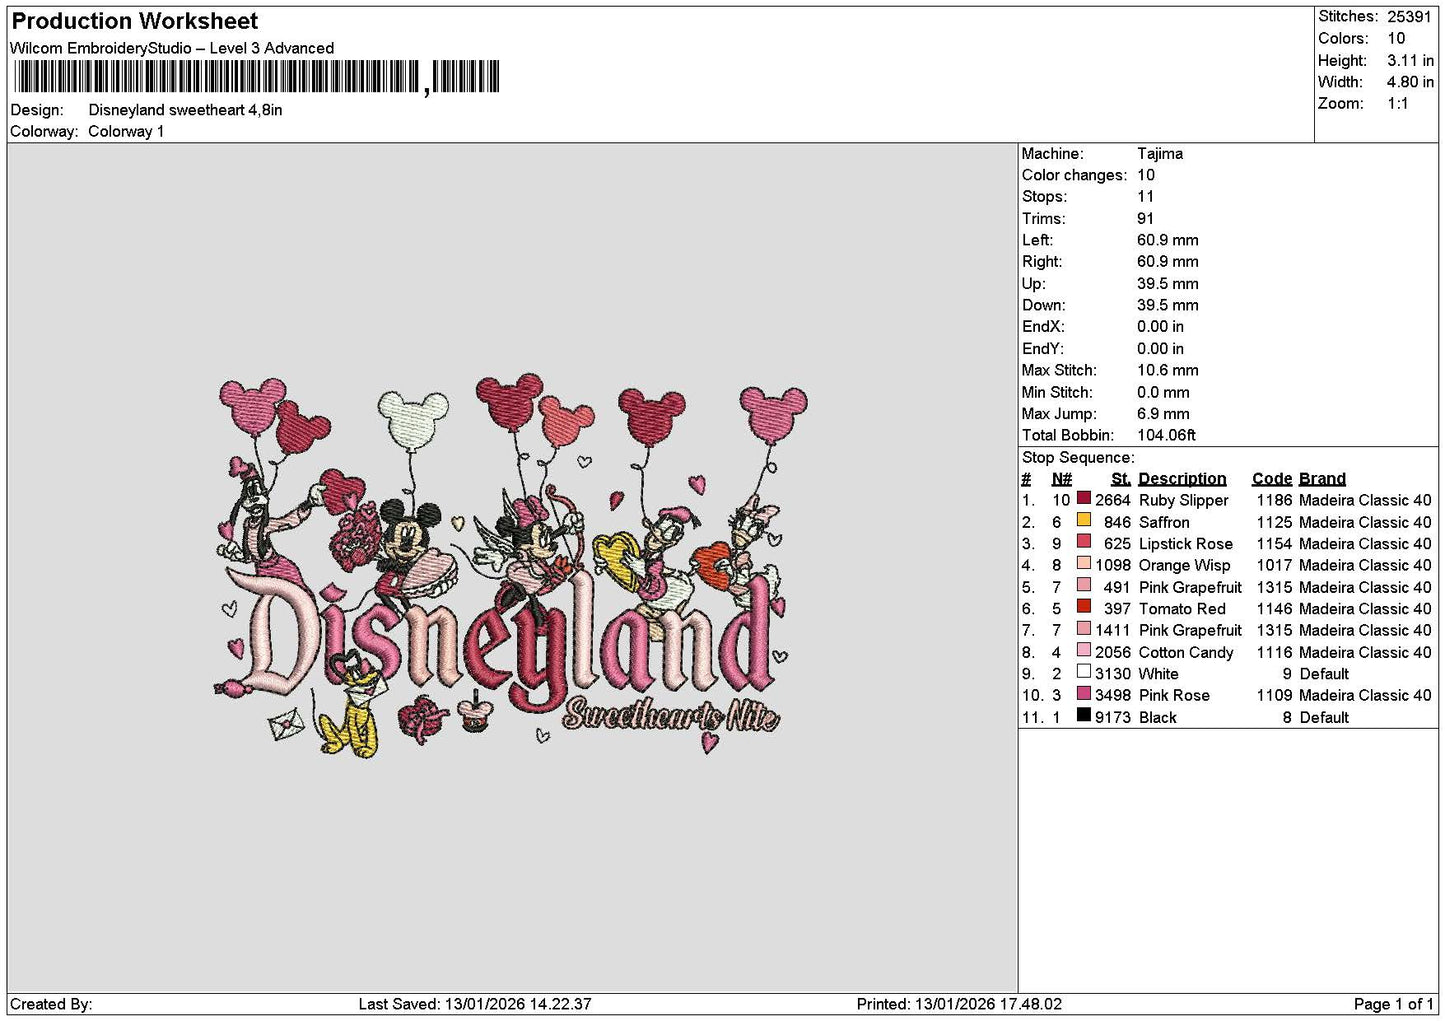Click the 'Orange Wisp' description text

(x=1185, y=565)
